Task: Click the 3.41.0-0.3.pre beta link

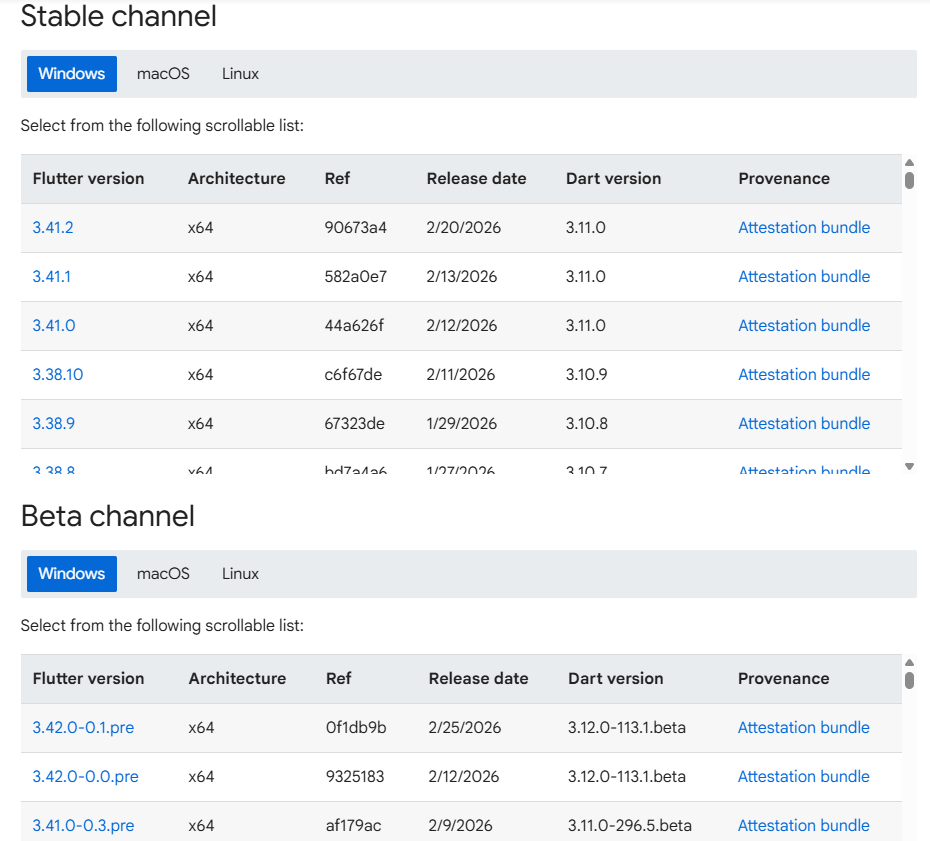Action: coord(83,826)
